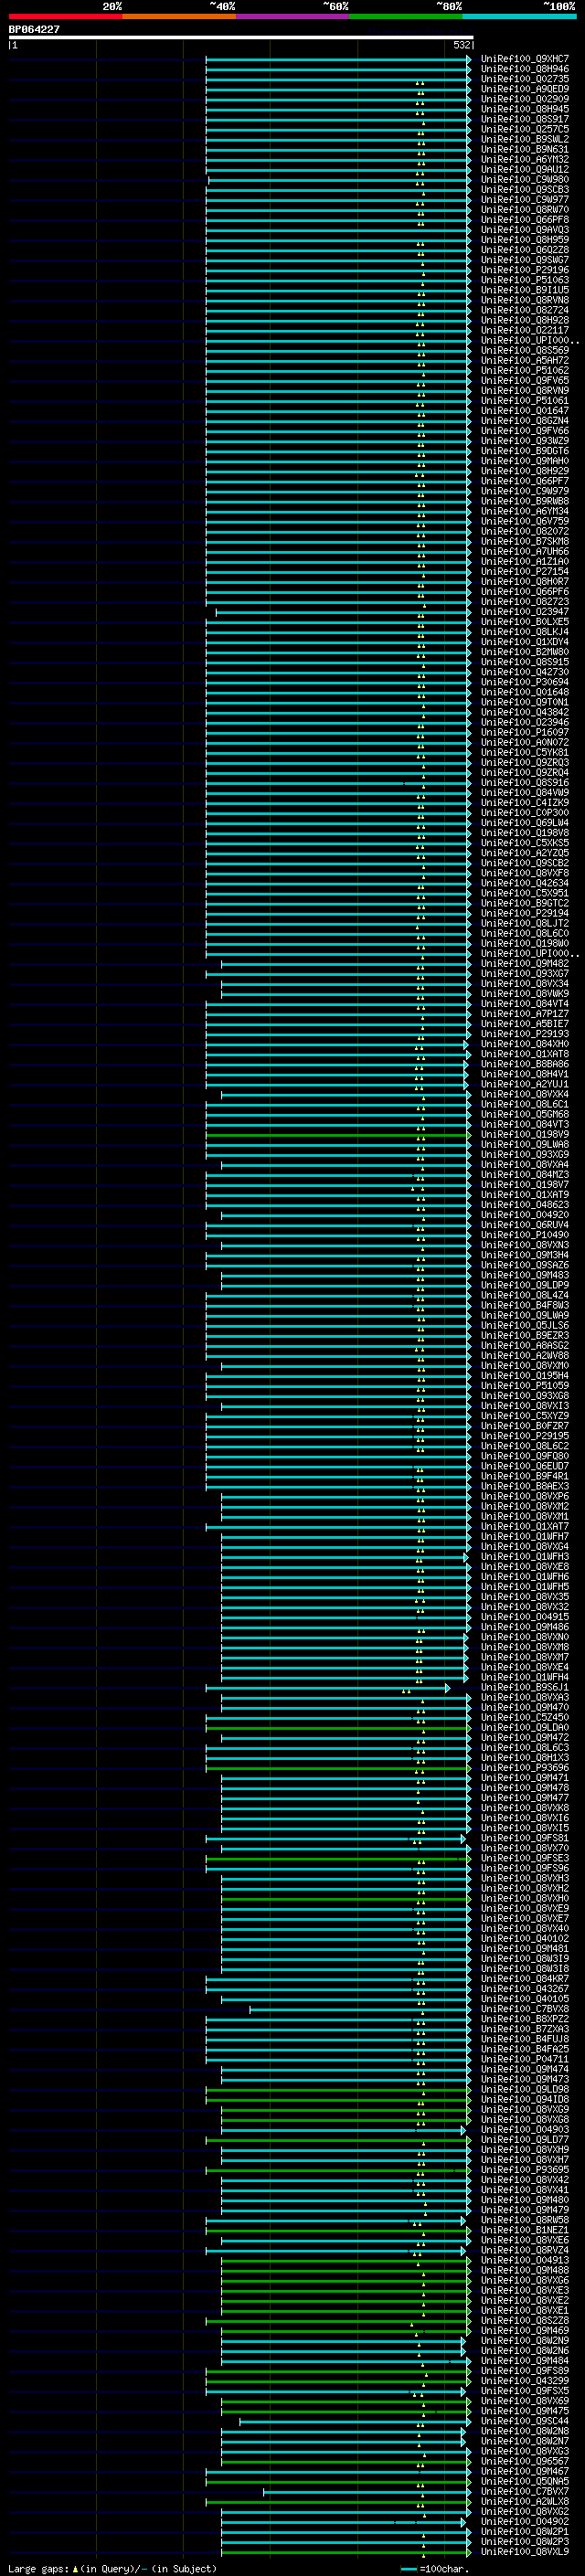Click hit label UniRef100_Q9SAZ6
585x2576 pixels.
pyautogui.click(x=525, y=1265)
